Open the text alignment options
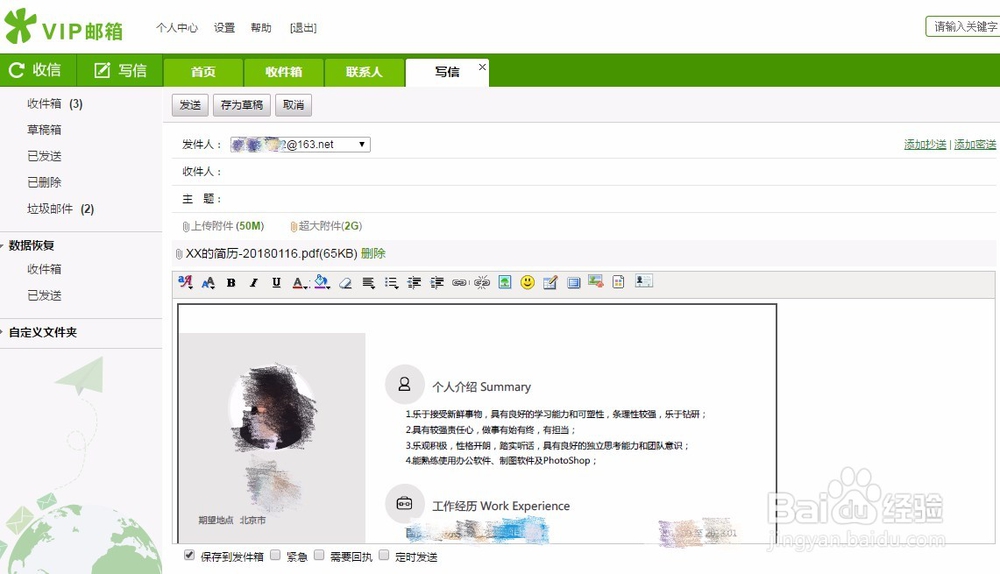 point(368,283)
